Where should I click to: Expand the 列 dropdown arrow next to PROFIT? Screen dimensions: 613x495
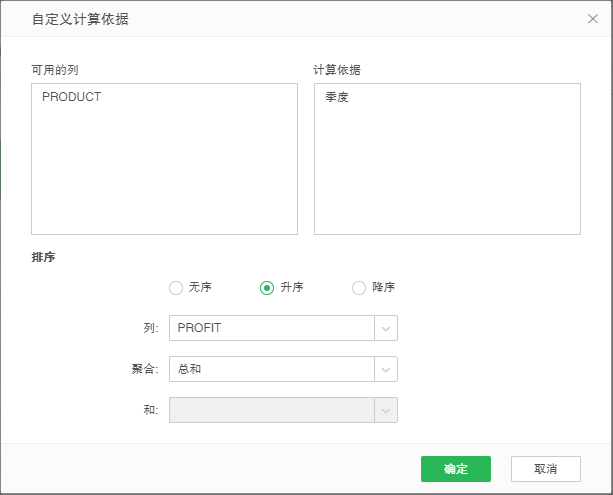point(386,328)
